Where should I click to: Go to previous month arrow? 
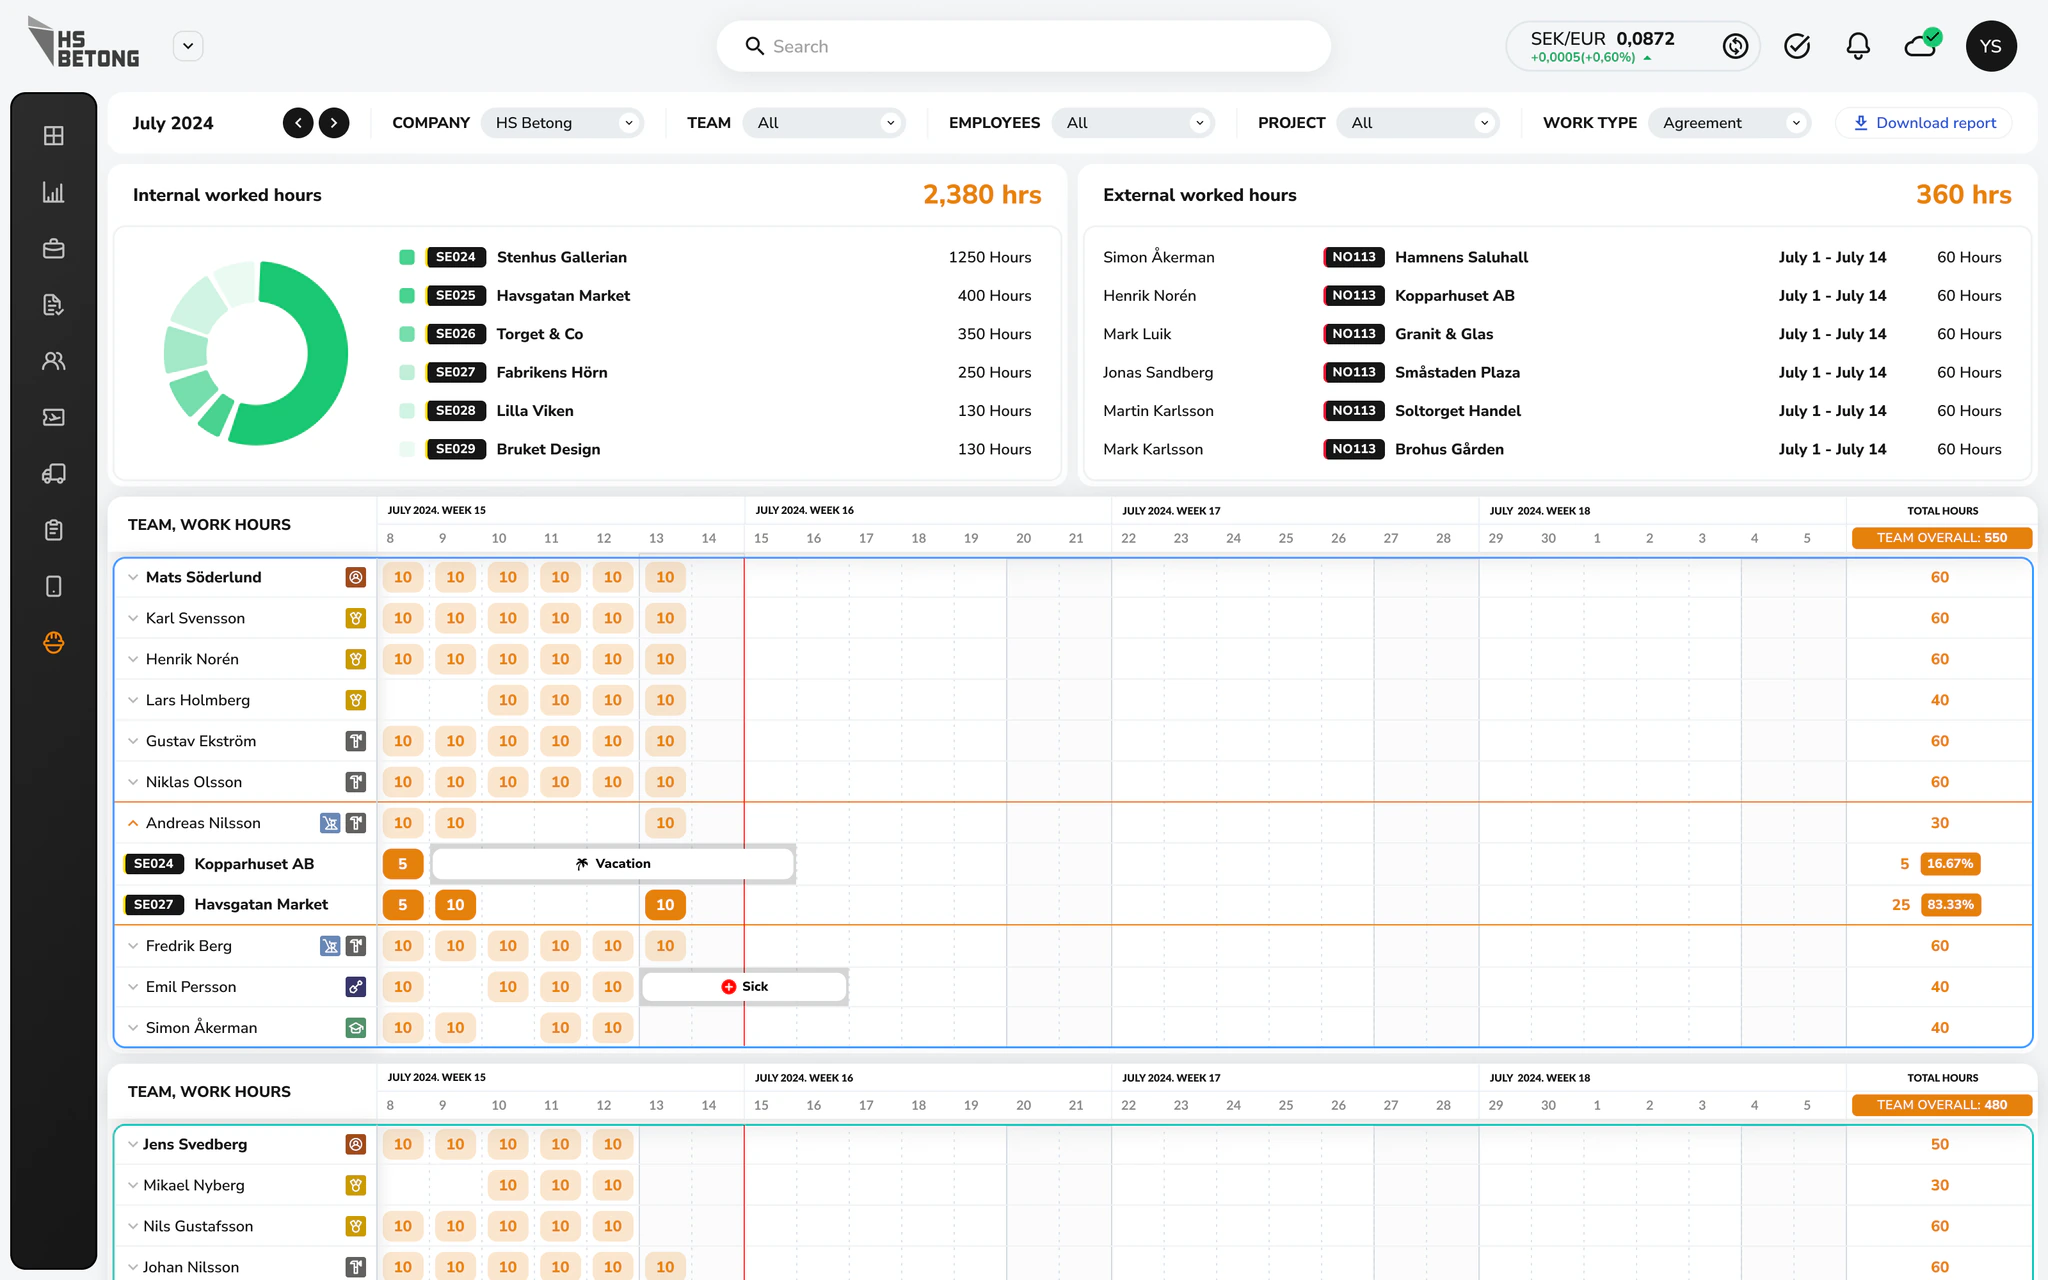point(298,123)
